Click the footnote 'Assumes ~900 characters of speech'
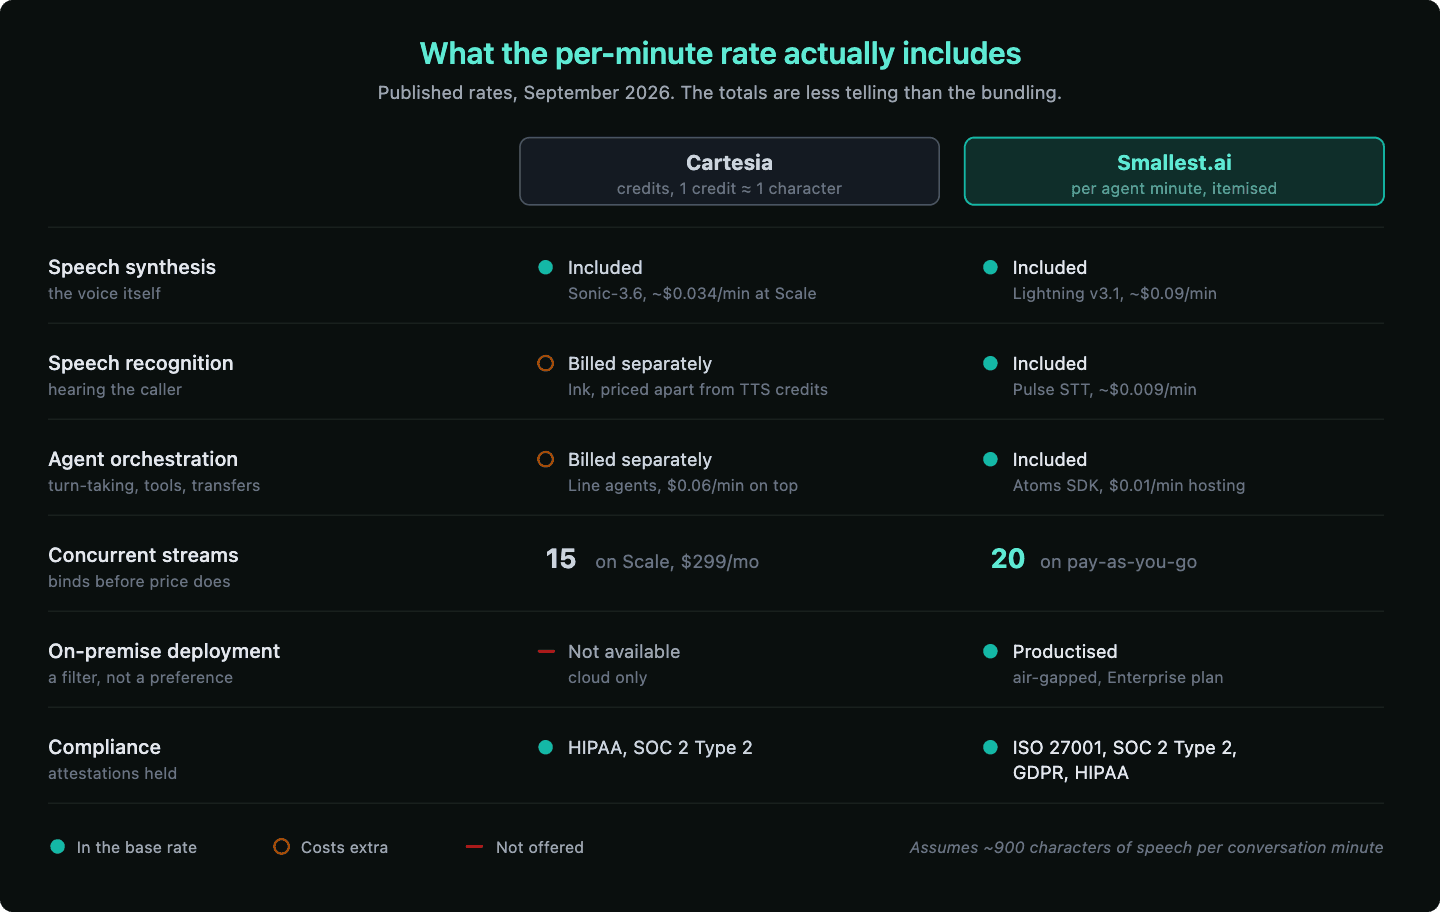 [1146, 847]
